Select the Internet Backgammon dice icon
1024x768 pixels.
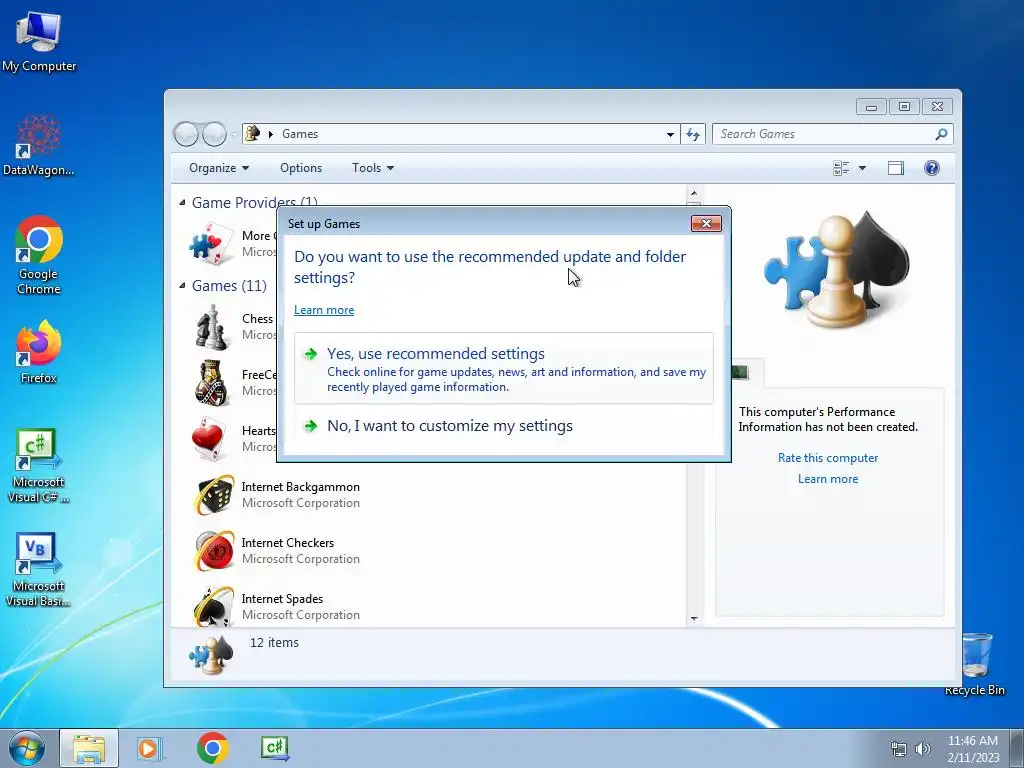click(214, 495)
